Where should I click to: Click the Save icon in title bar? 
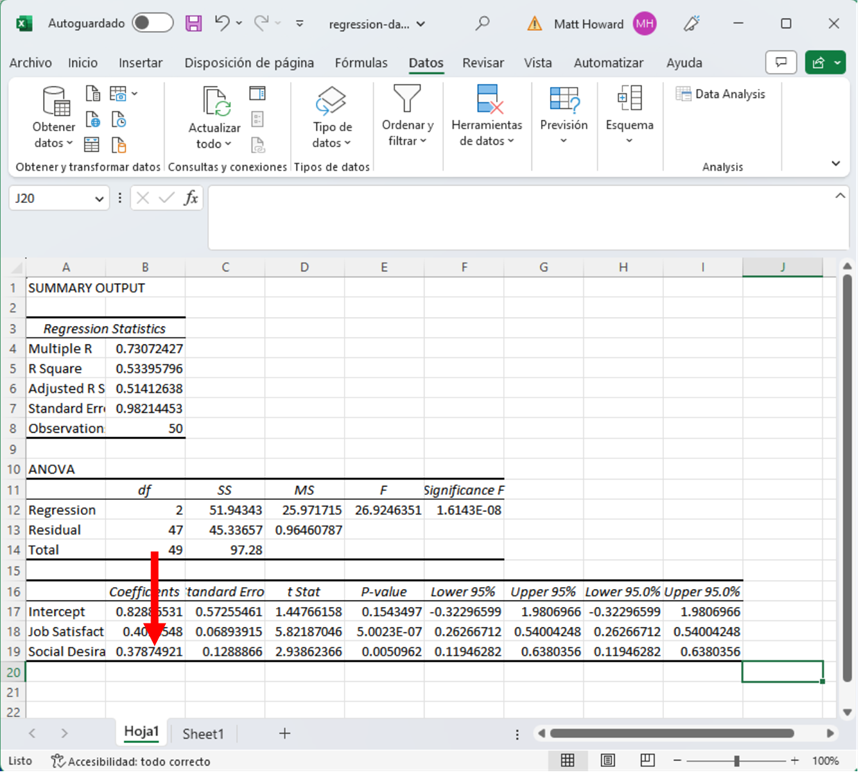[x=194, y=23]
